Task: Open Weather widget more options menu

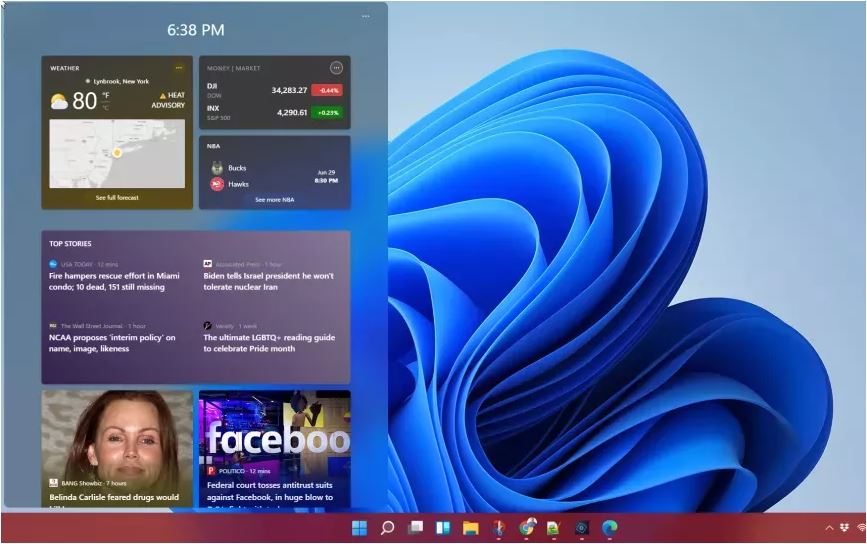Action: pos(179,68)
